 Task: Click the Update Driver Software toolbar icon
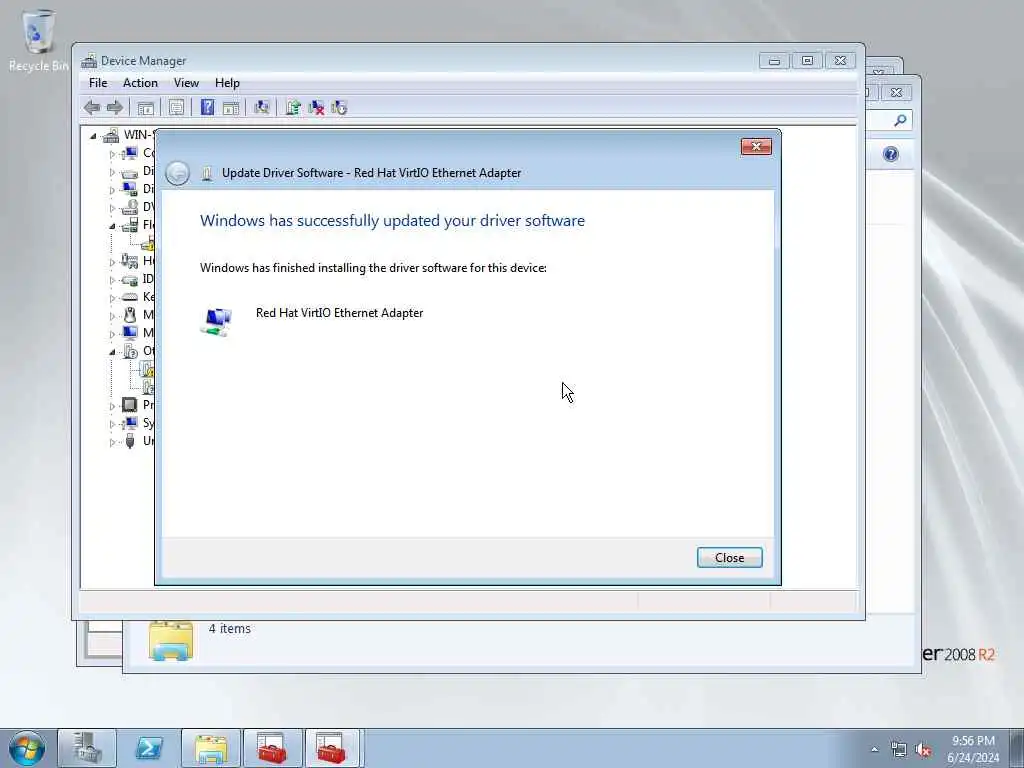tap(293, 107)
